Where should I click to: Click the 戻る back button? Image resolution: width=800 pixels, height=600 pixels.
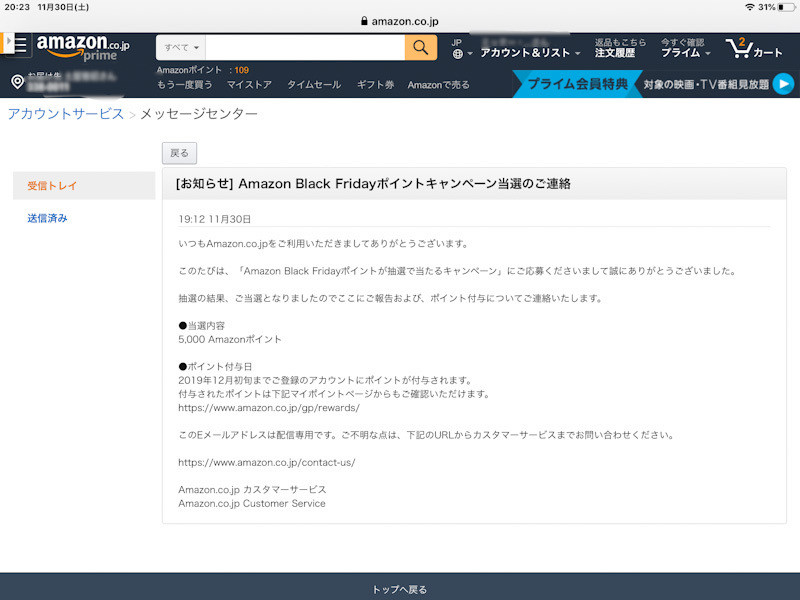179,153
